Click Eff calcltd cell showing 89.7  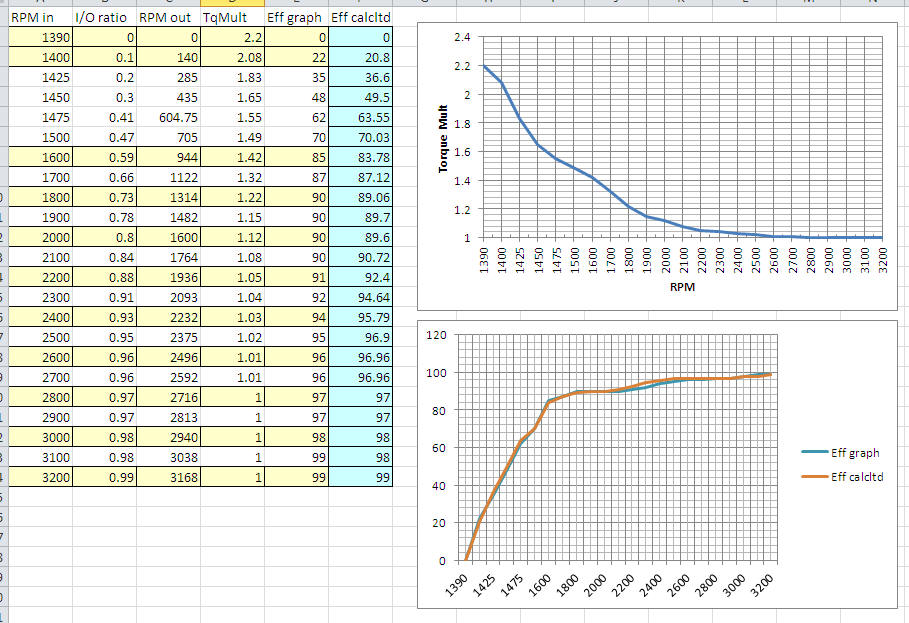tap(361, 217)
